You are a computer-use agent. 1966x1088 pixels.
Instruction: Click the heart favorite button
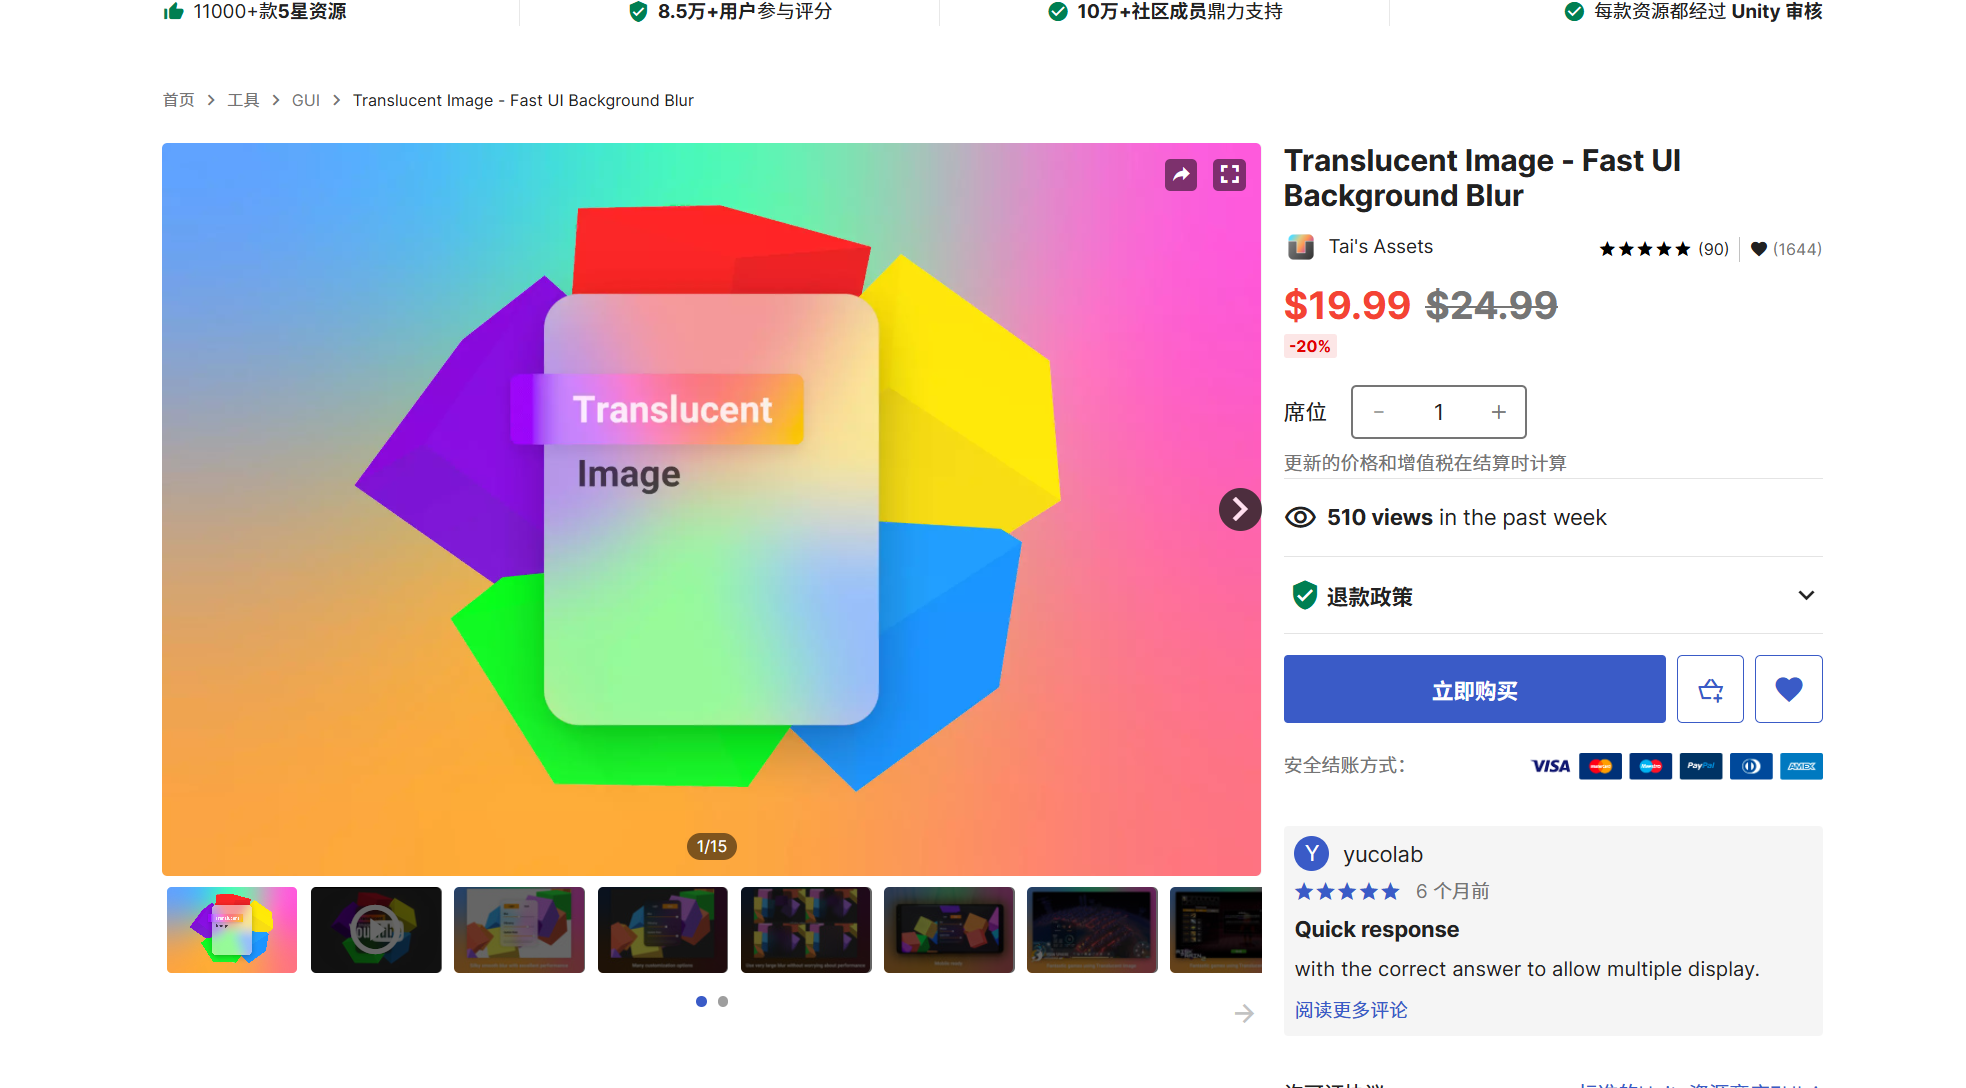click(x=1788, y=689)
